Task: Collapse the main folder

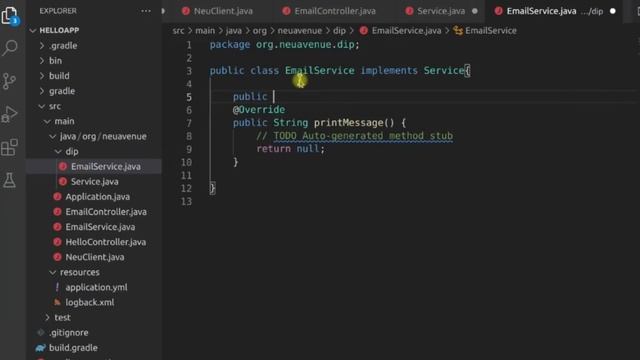Action: coord(47,121)
